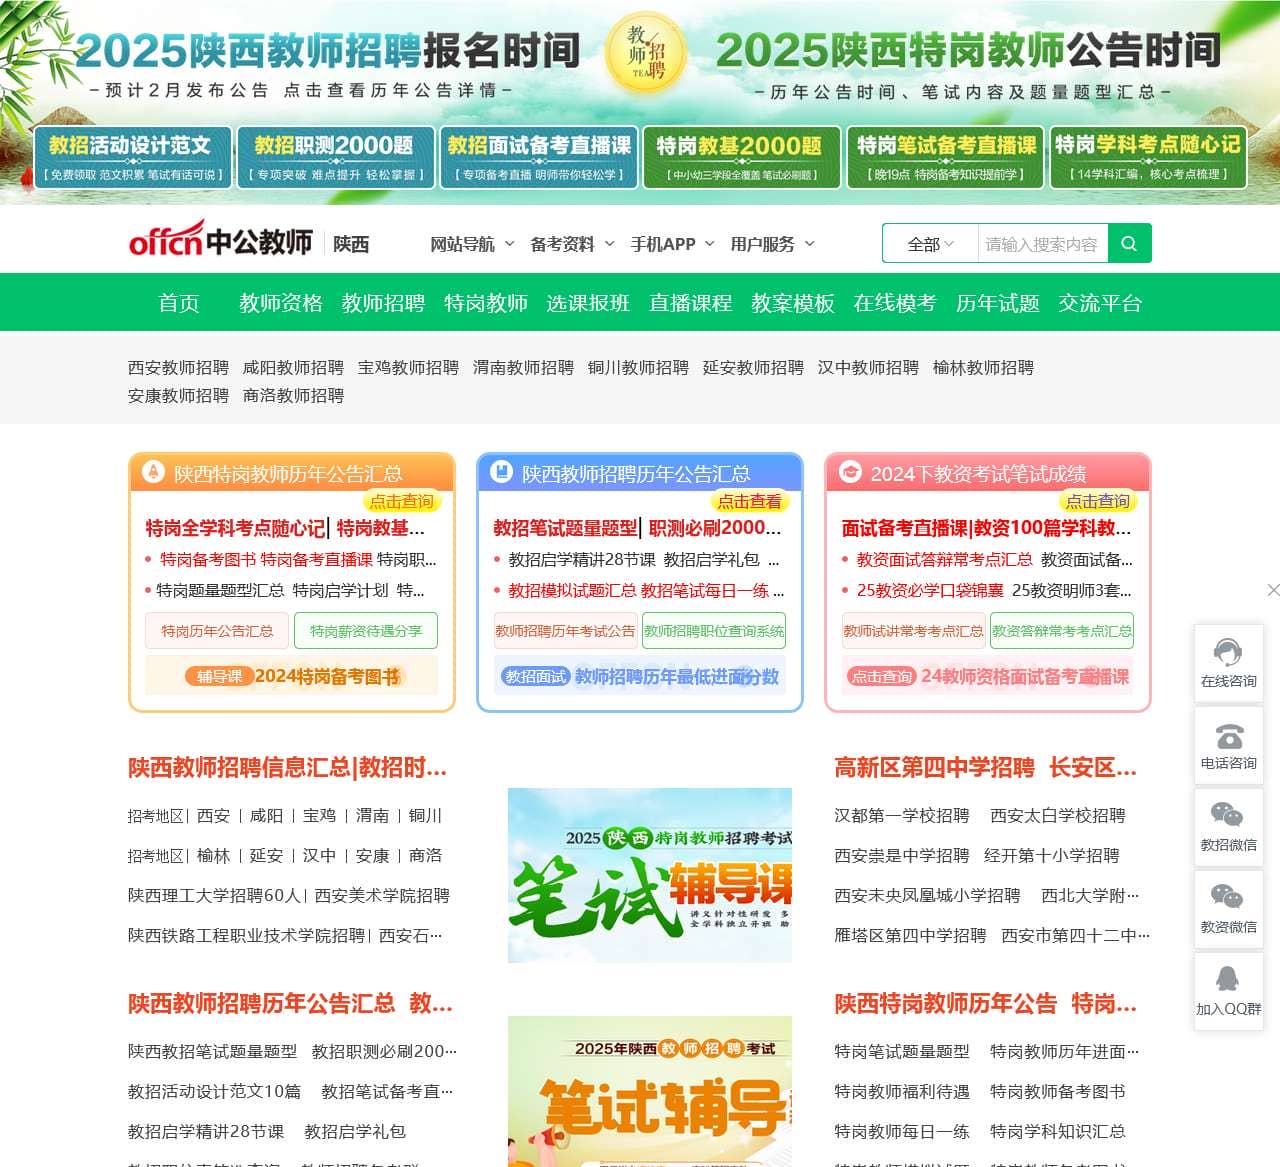The width and height of the screenshot is (1280, 1167).
Task: Open the 陕西教师招聘信息汇总 heading link
Action: (288, 768)
